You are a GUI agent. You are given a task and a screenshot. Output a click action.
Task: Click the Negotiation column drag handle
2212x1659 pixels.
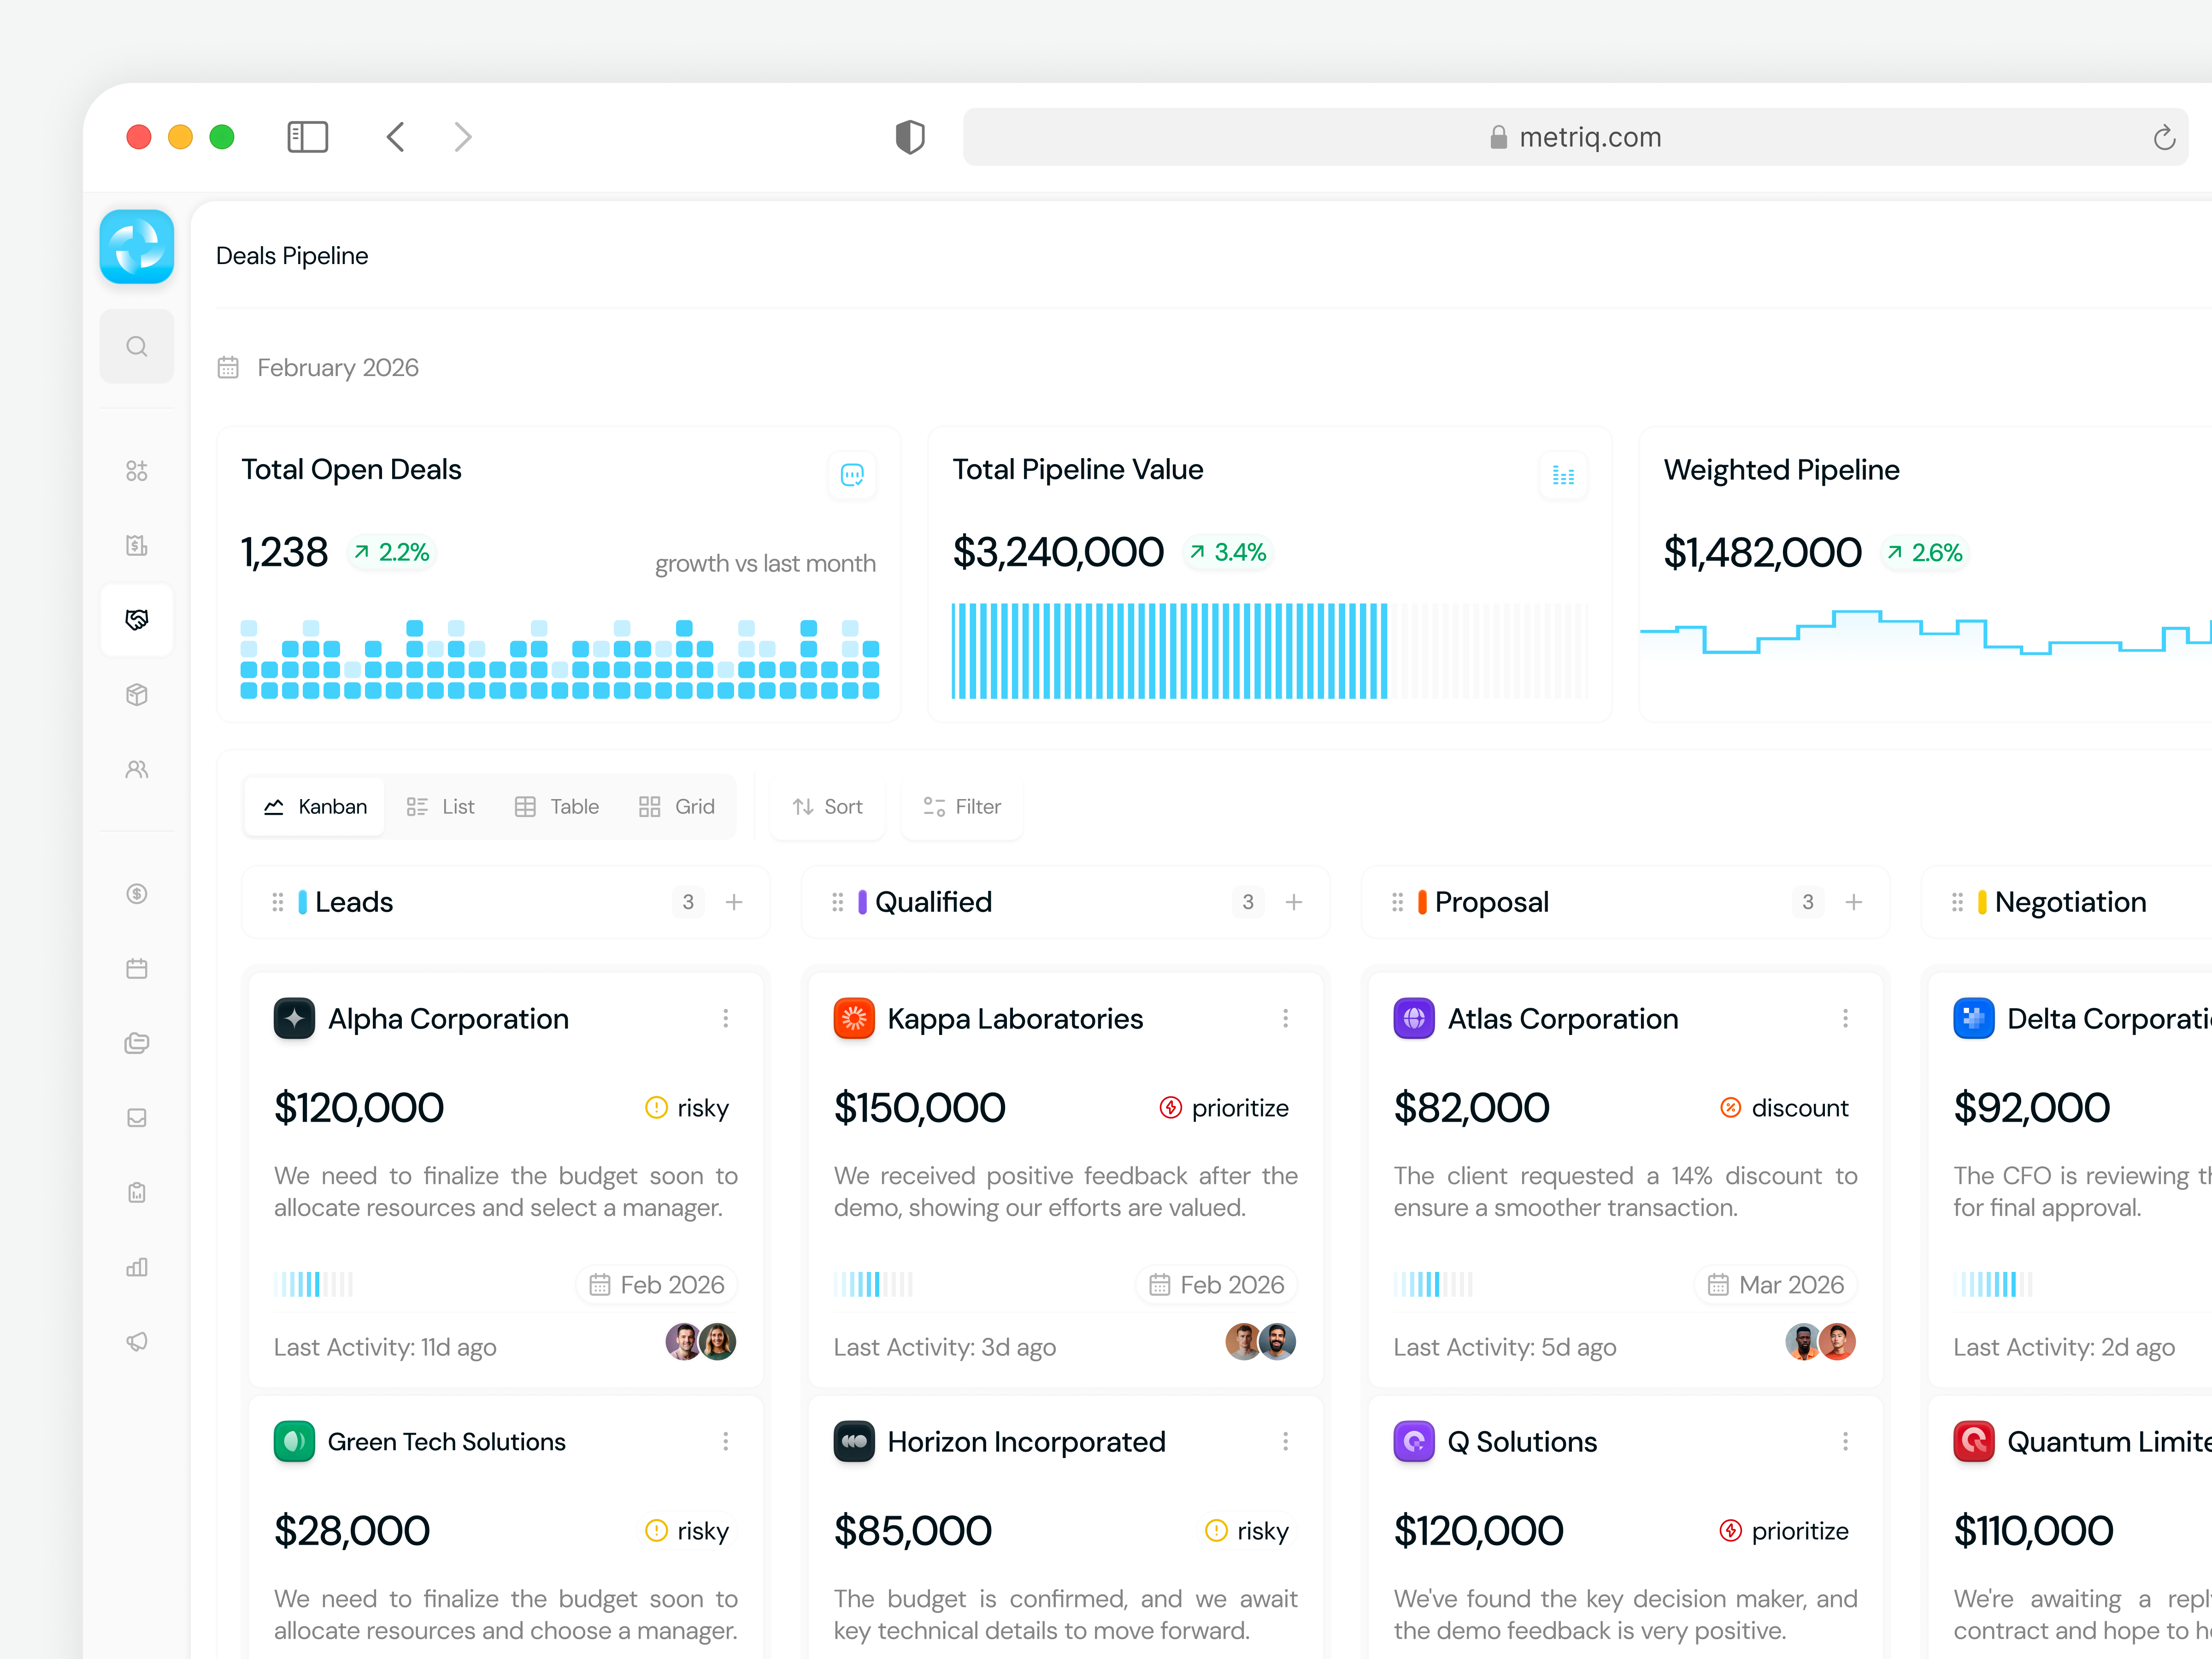click(x=1958, y=902)
